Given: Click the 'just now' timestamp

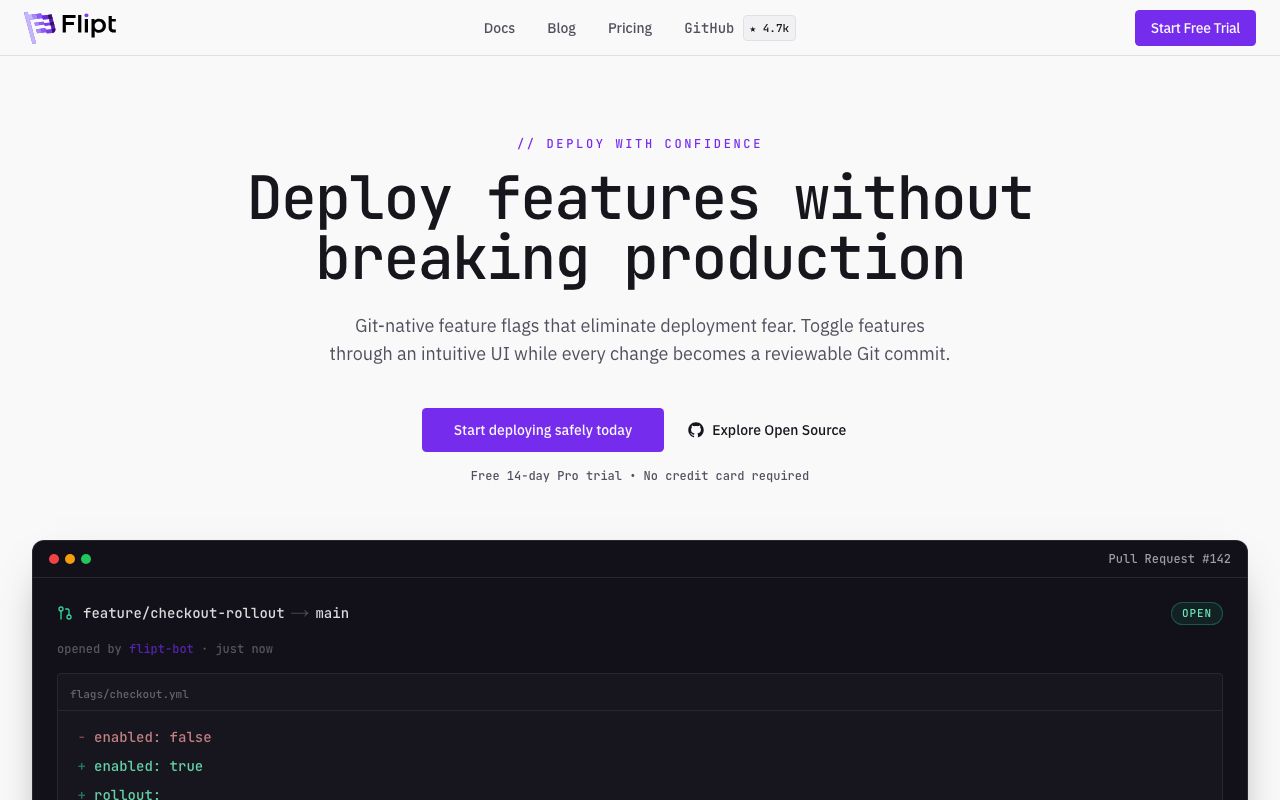Looking at the screenshot, I should [244, 649].
